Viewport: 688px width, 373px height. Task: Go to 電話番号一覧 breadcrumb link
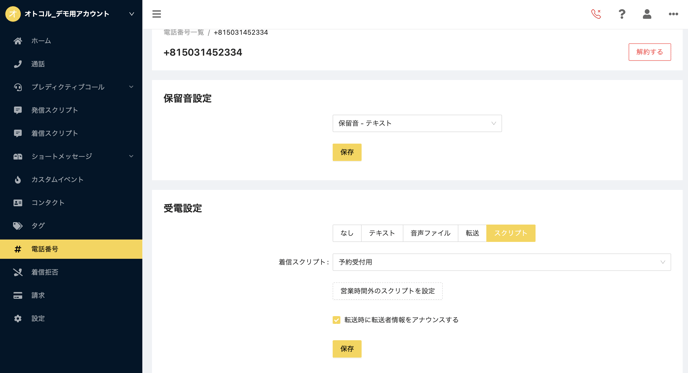(183, 32)
